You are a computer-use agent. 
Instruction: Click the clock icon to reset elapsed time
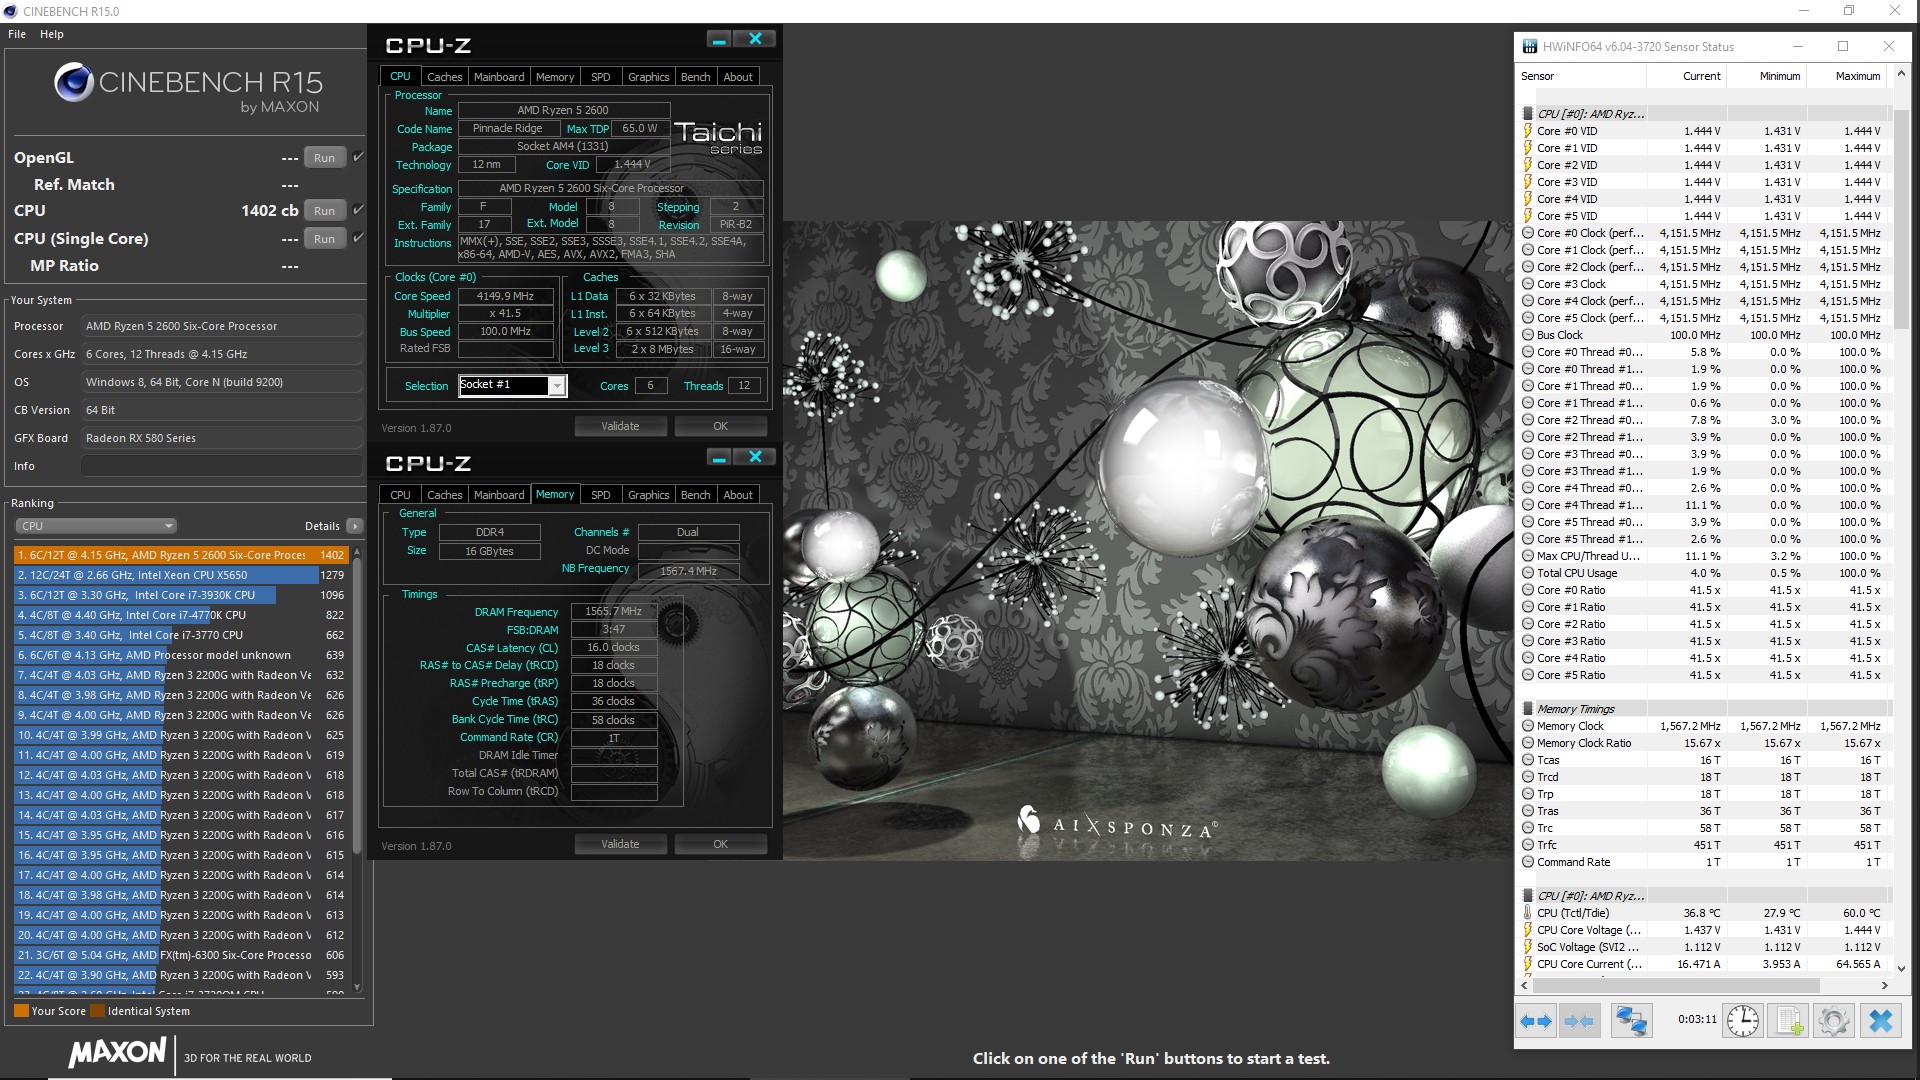coord(1743,1021)
